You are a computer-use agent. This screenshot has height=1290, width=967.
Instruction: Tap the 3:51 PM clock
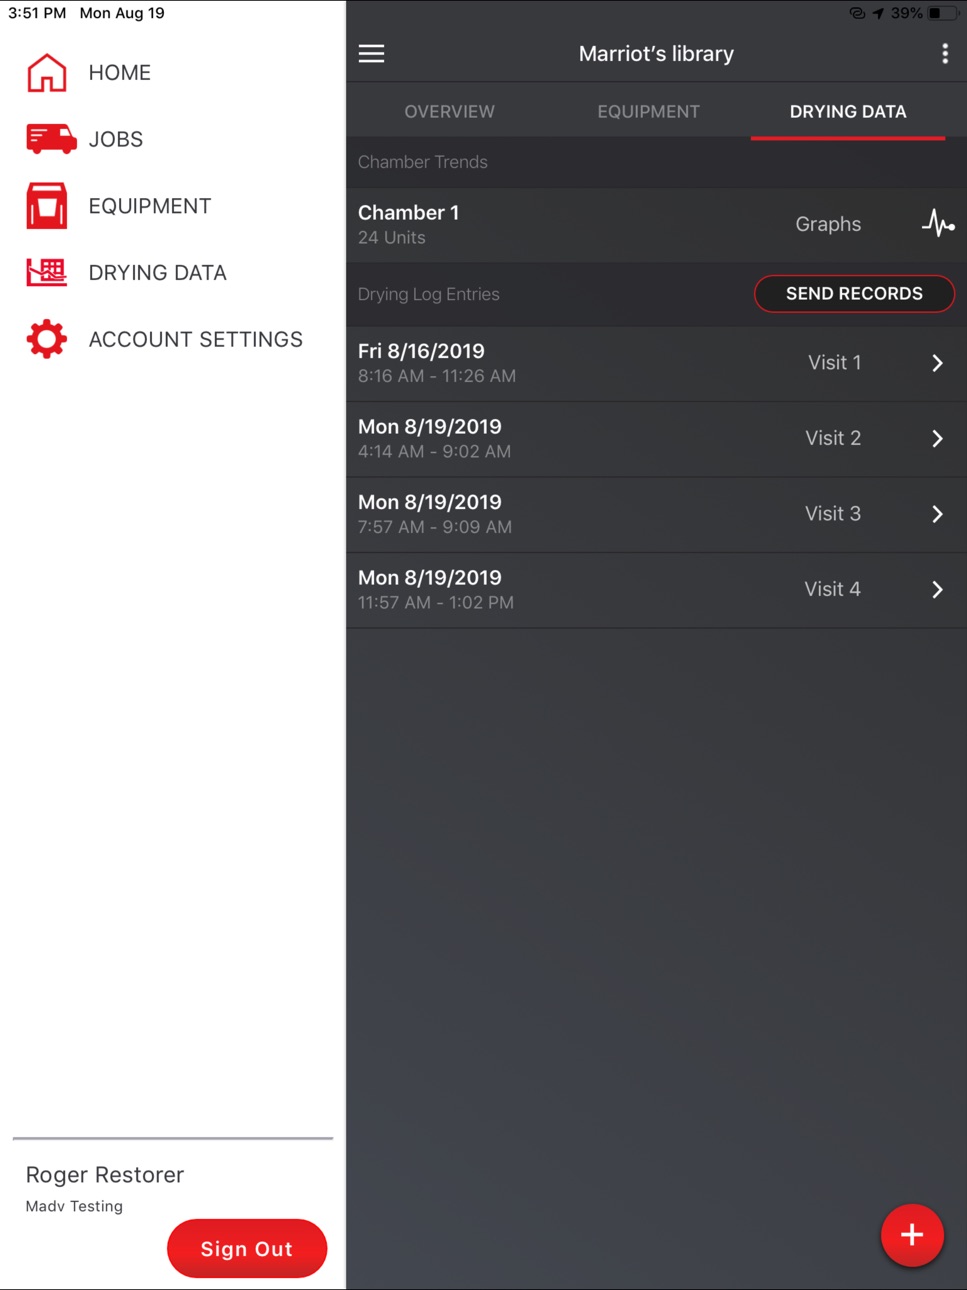pyautogui.click(x=37, y=13)
